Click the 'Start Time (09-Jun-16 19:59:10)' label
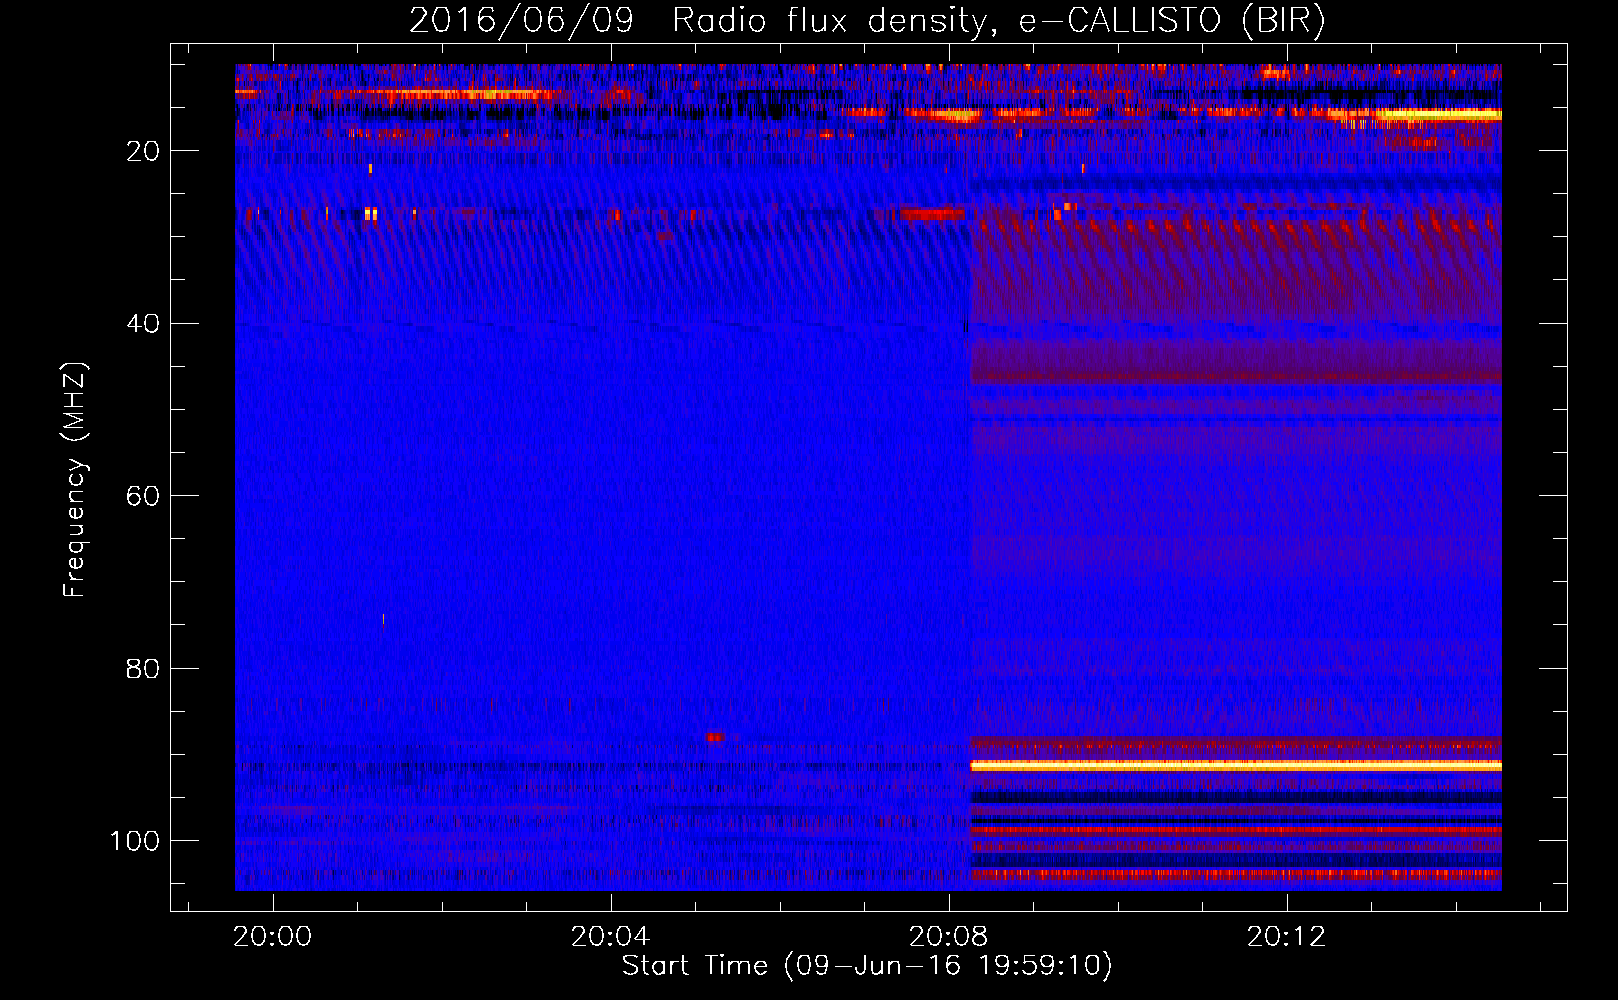Image resolution: width=1618 pixels, height=1000 pixels. (x=867, y=966)
